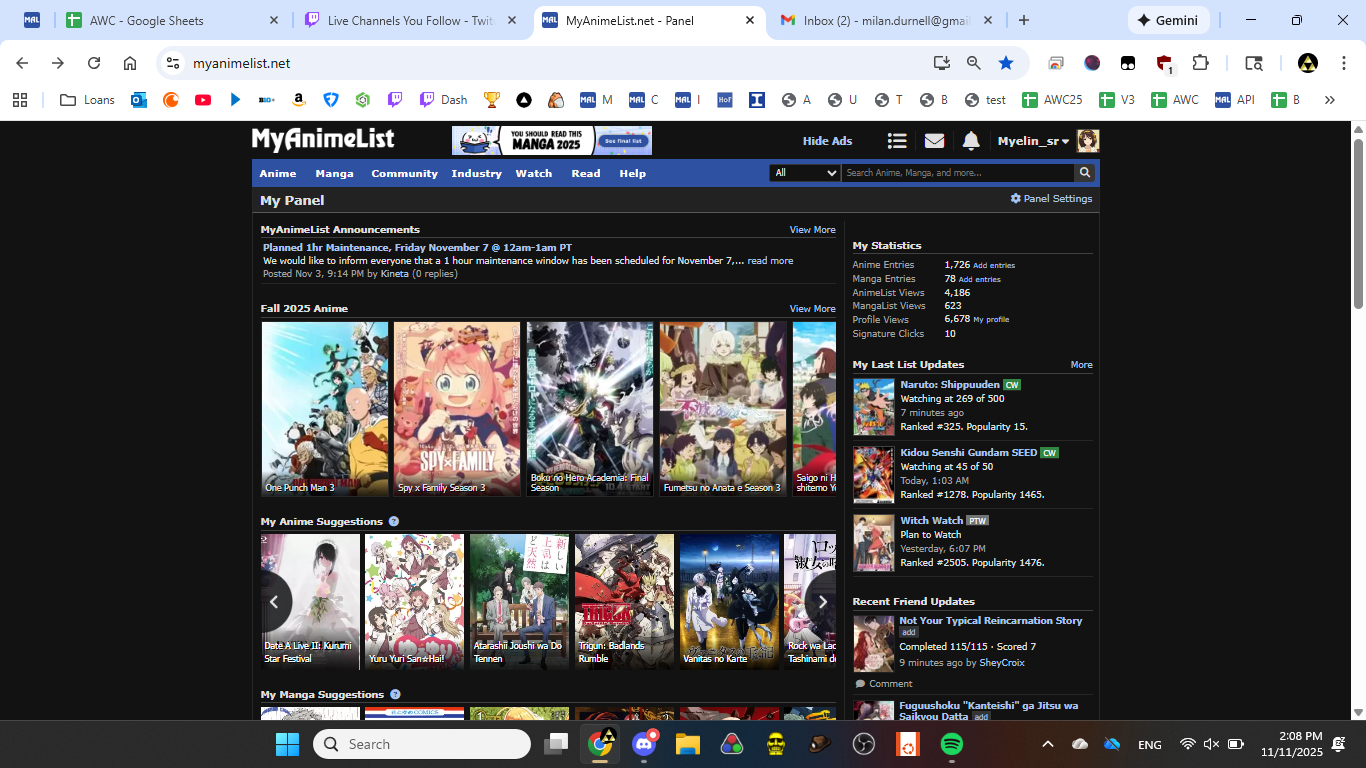Image resolution: width=1366 pixels, height=768 pixels.
Task: Open the Spy x Family Season 3 poster
Action: (457, 409)
